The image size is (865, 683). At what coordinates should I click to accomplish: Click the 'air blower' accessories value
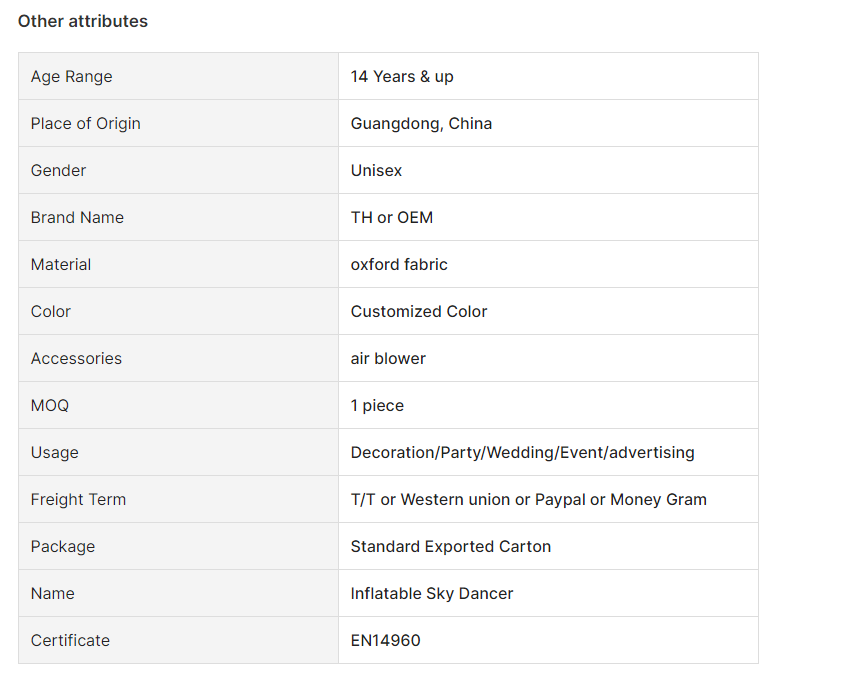coord(388,359)
